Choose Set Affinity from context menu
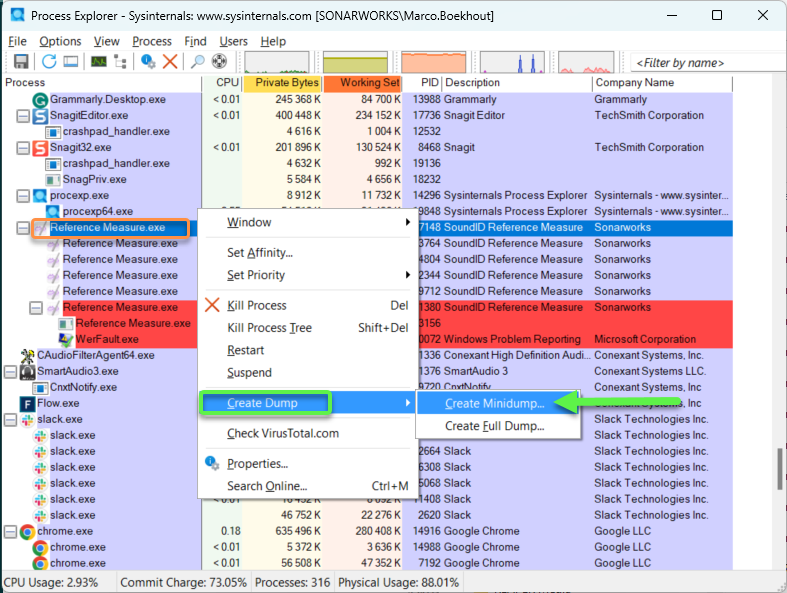This screenshot has height=593, width=787. 308,253
